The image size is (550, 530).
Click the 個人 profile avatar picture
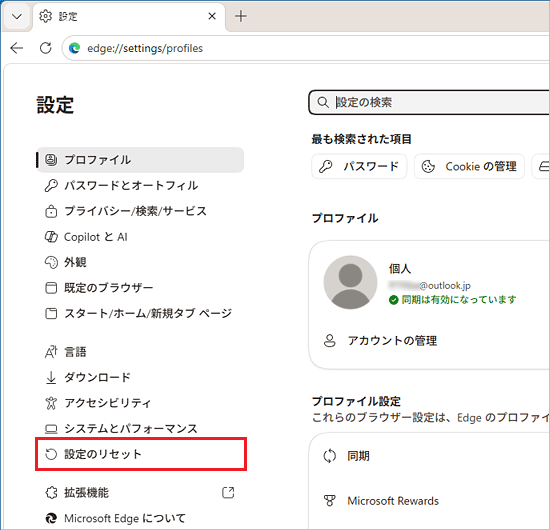point(350,282)
